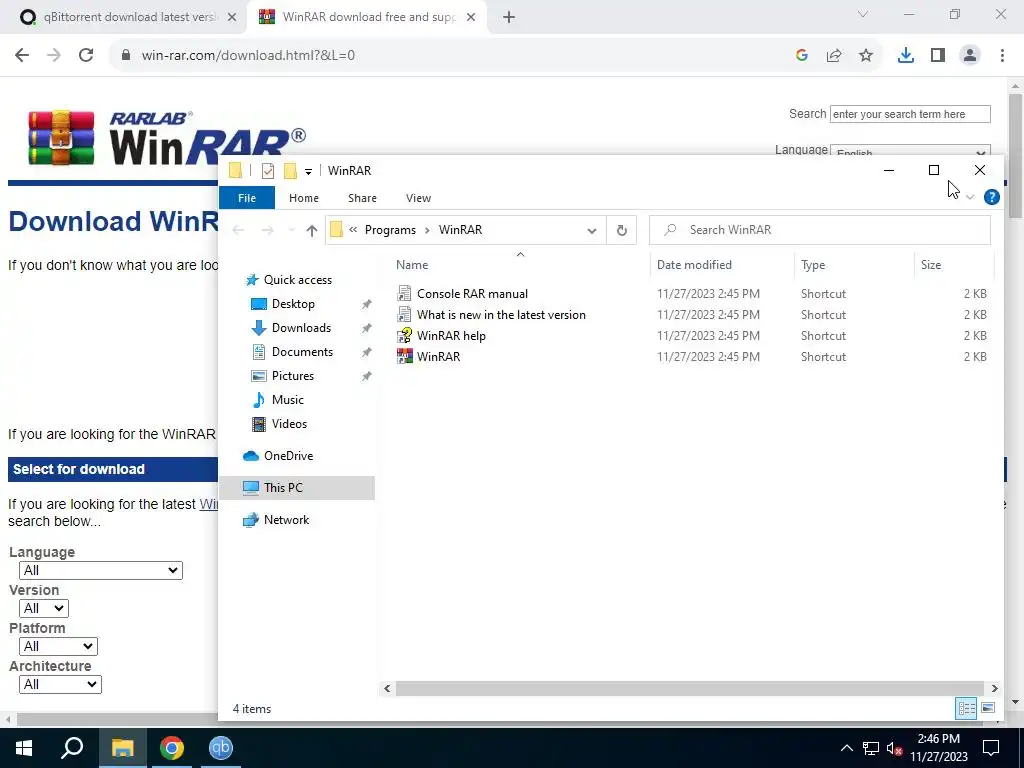Click Properties icon in Explorer quick access toolbar
The image size is (1024, 768).
pyautogui.click(x=268, y=170)
